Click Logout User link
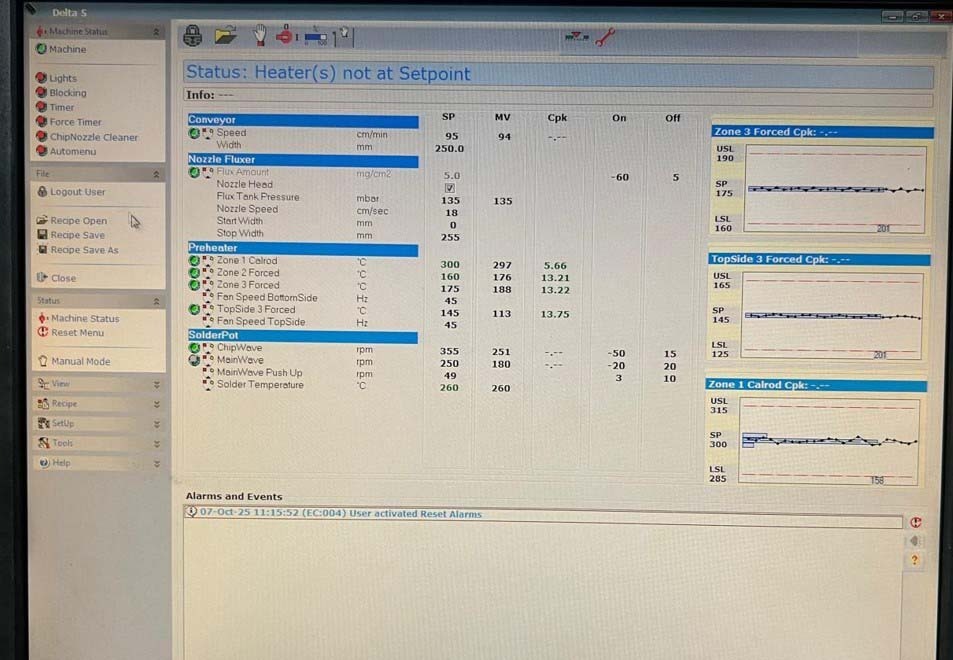This screenshot has width=953, height=660. [x=77, y=192]
